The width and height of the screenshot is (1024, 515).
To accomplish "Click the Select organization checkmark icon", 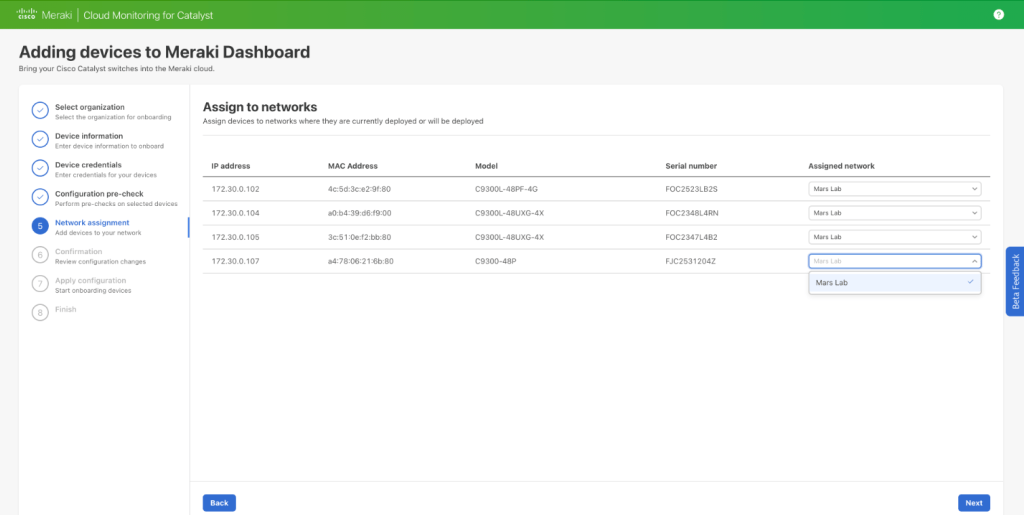I will coord(40,111).
